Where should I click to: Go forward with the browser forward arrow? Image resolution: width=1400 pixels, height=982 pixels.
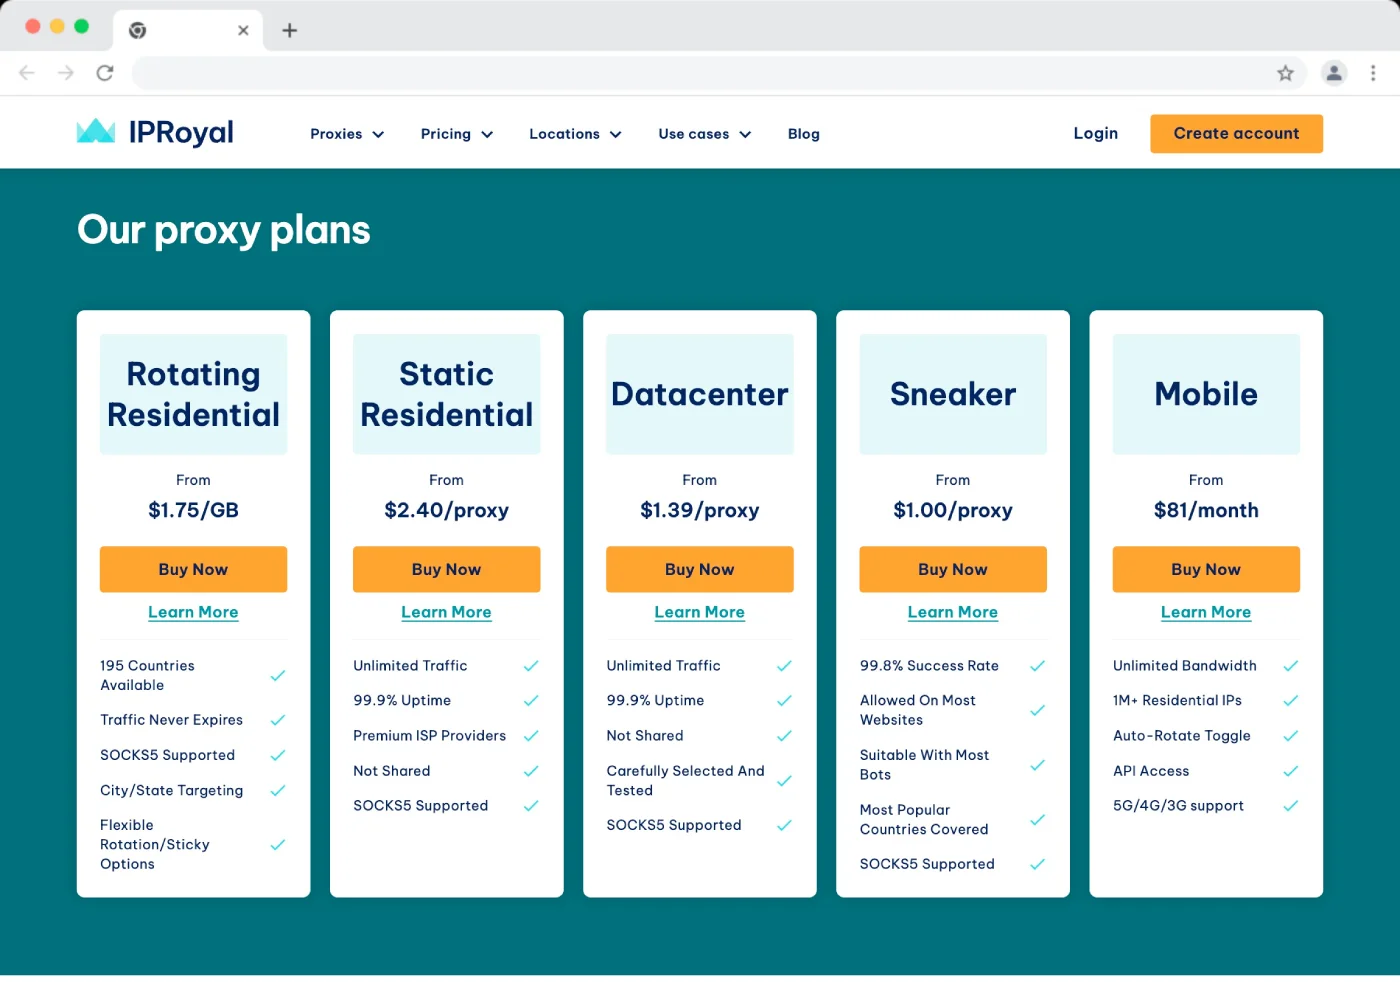[66, 73]
